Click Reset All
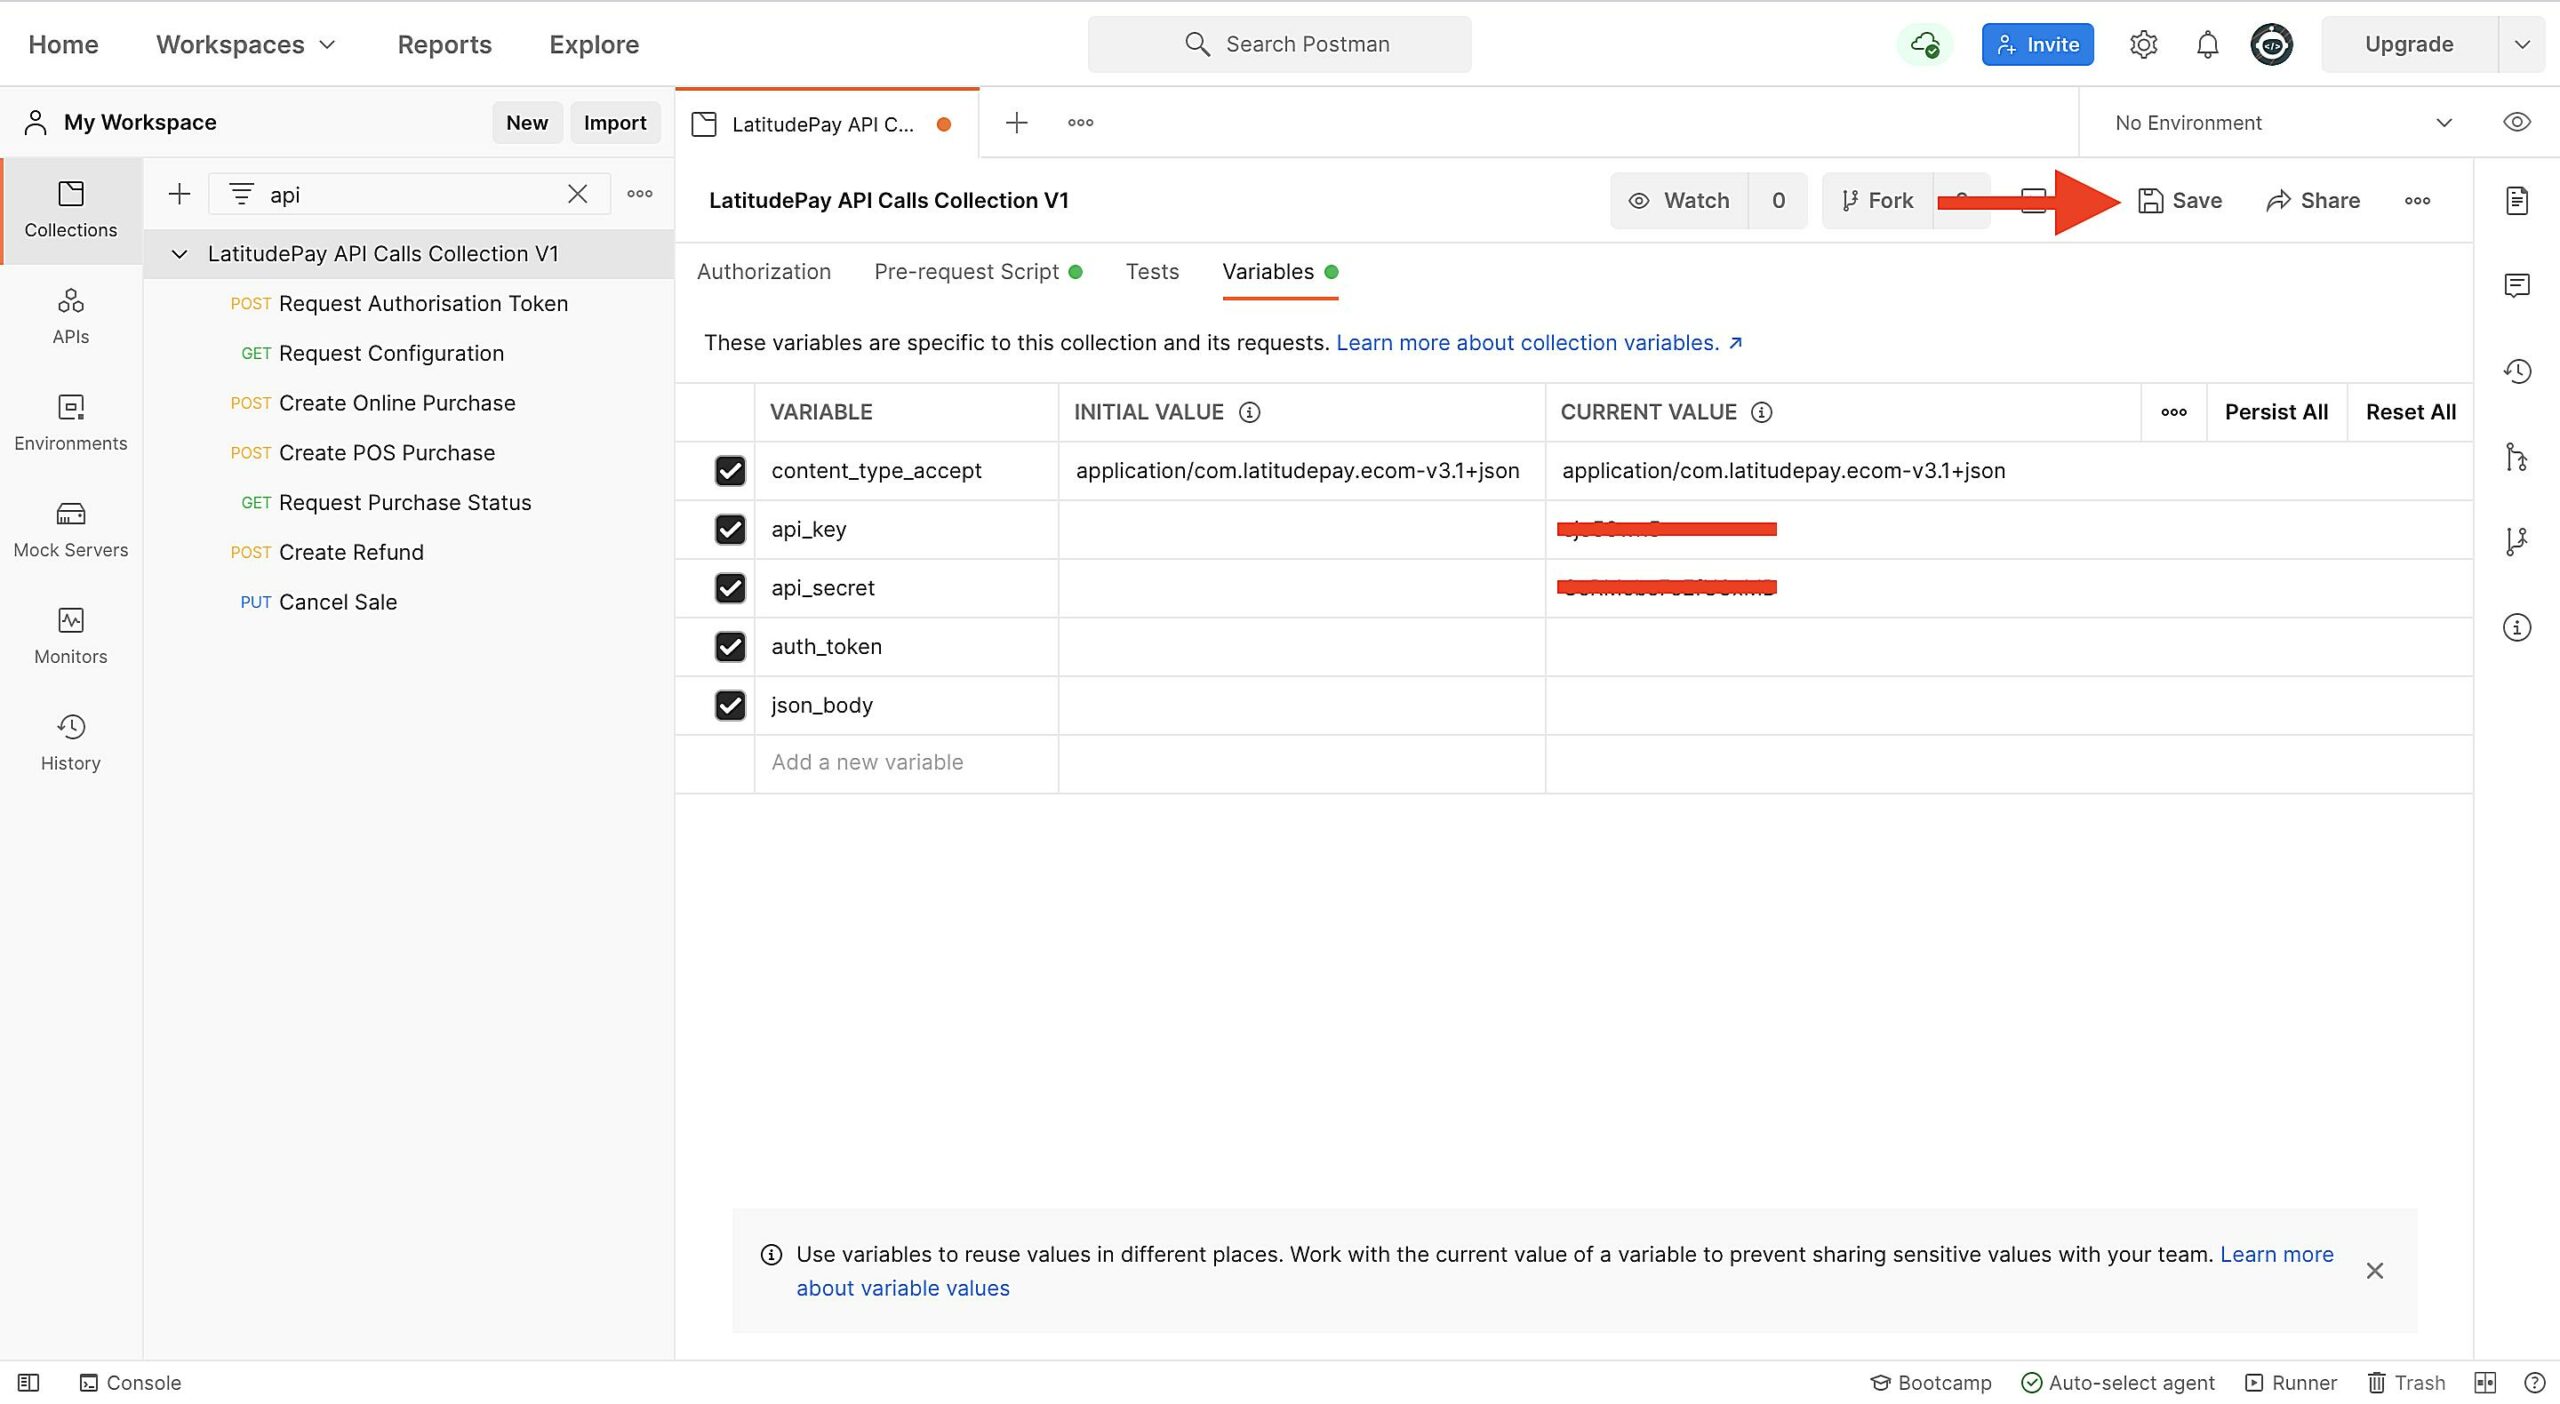Image resolution: width=2560 pixels, height=1404 pixels. [2410, 412]
